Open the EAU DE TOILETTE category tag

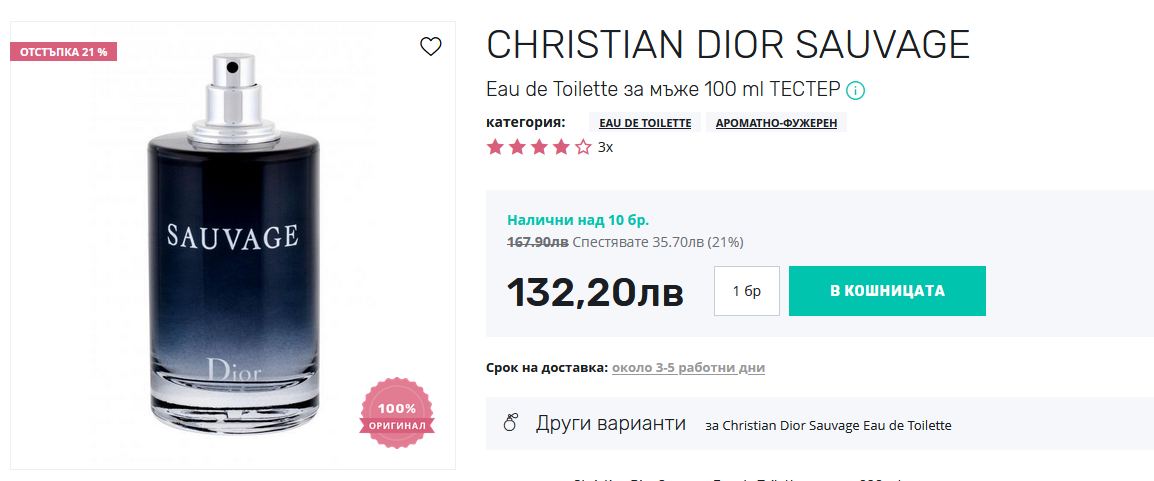click(x=645, y=123)
